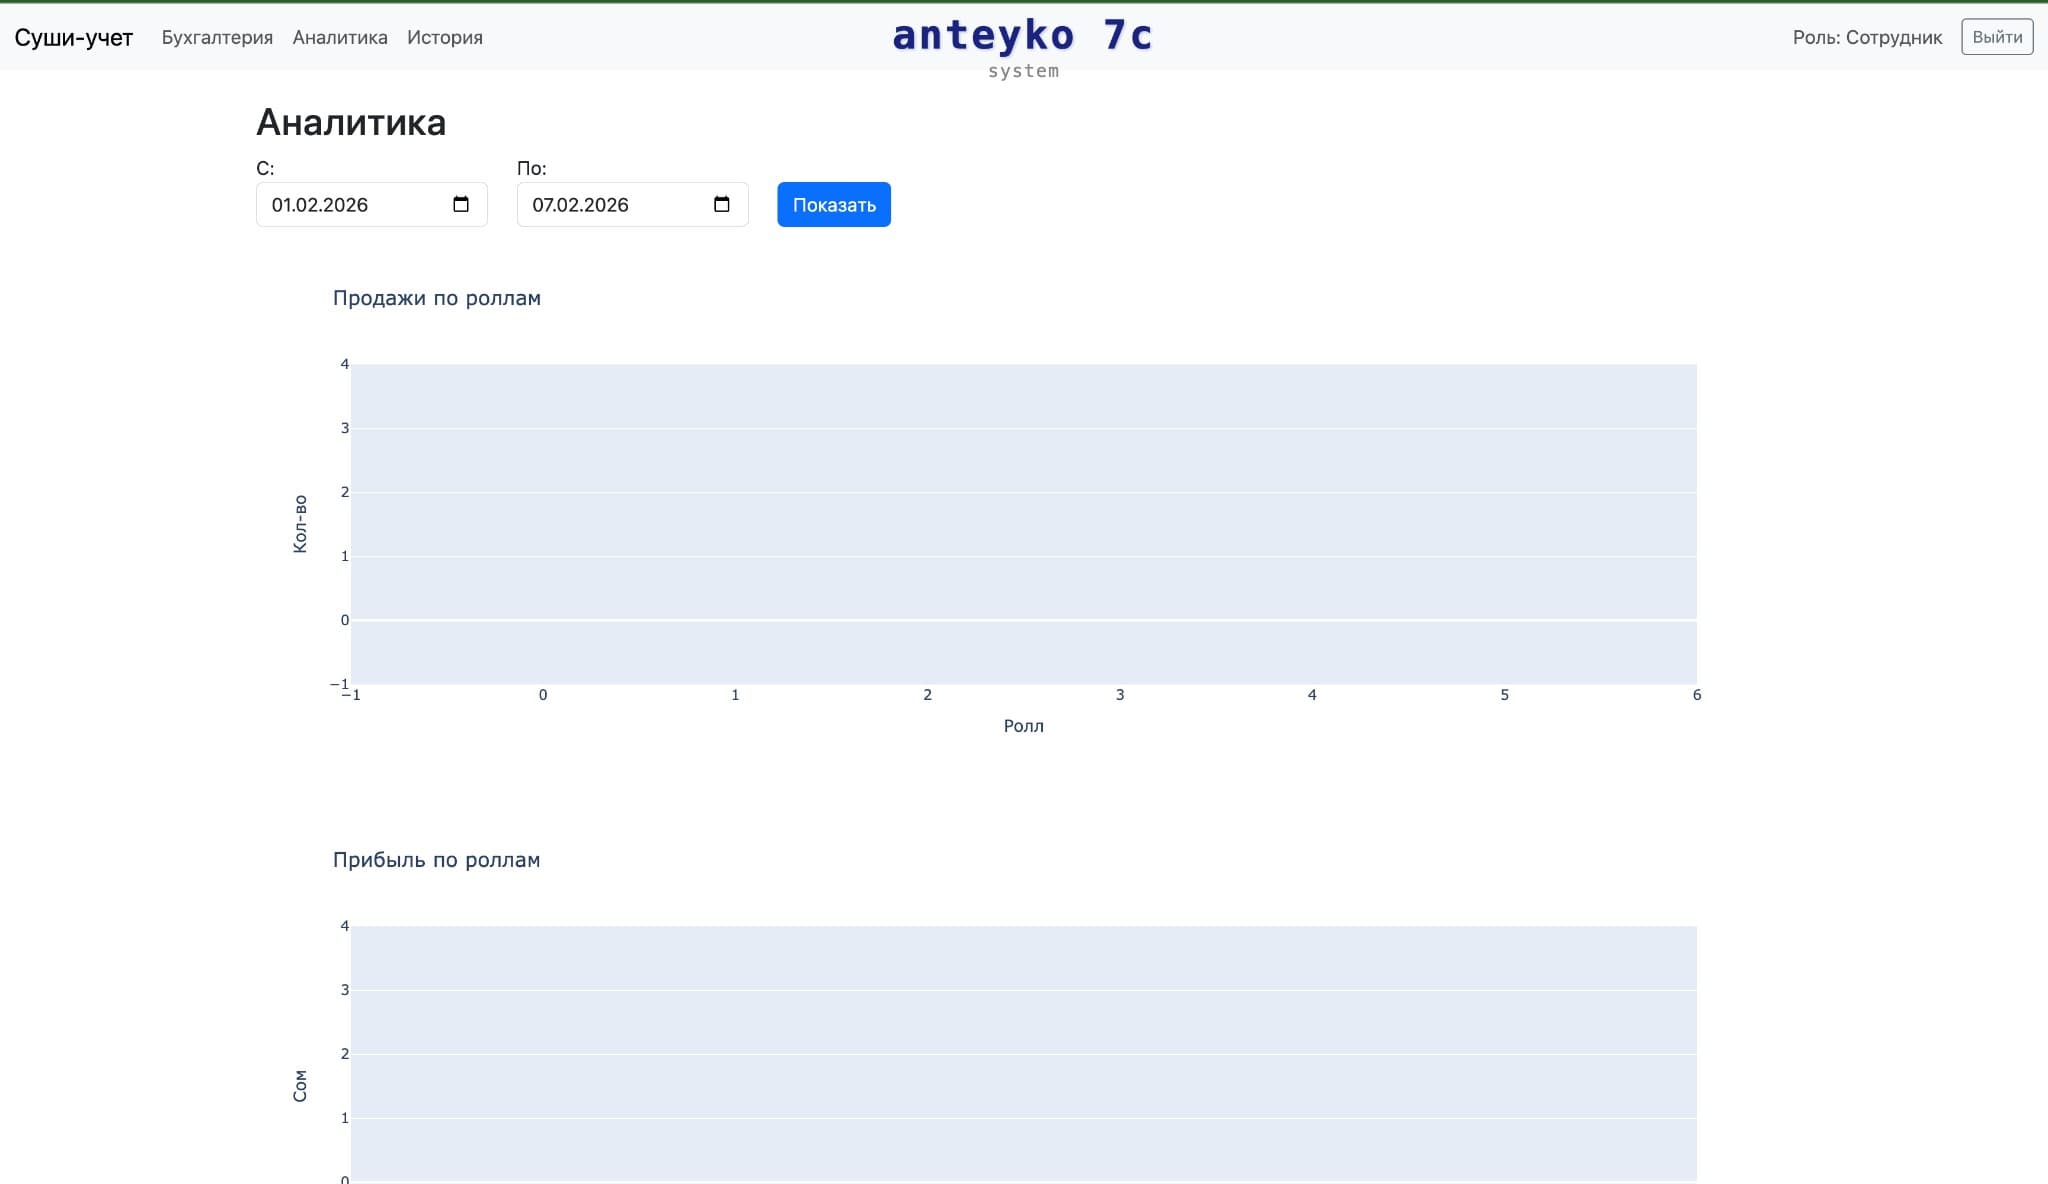Click the 'Роль: Сотрудник' label in the header
This screenshot has height=1184, width=2048.
click(x=1867, y=37)
